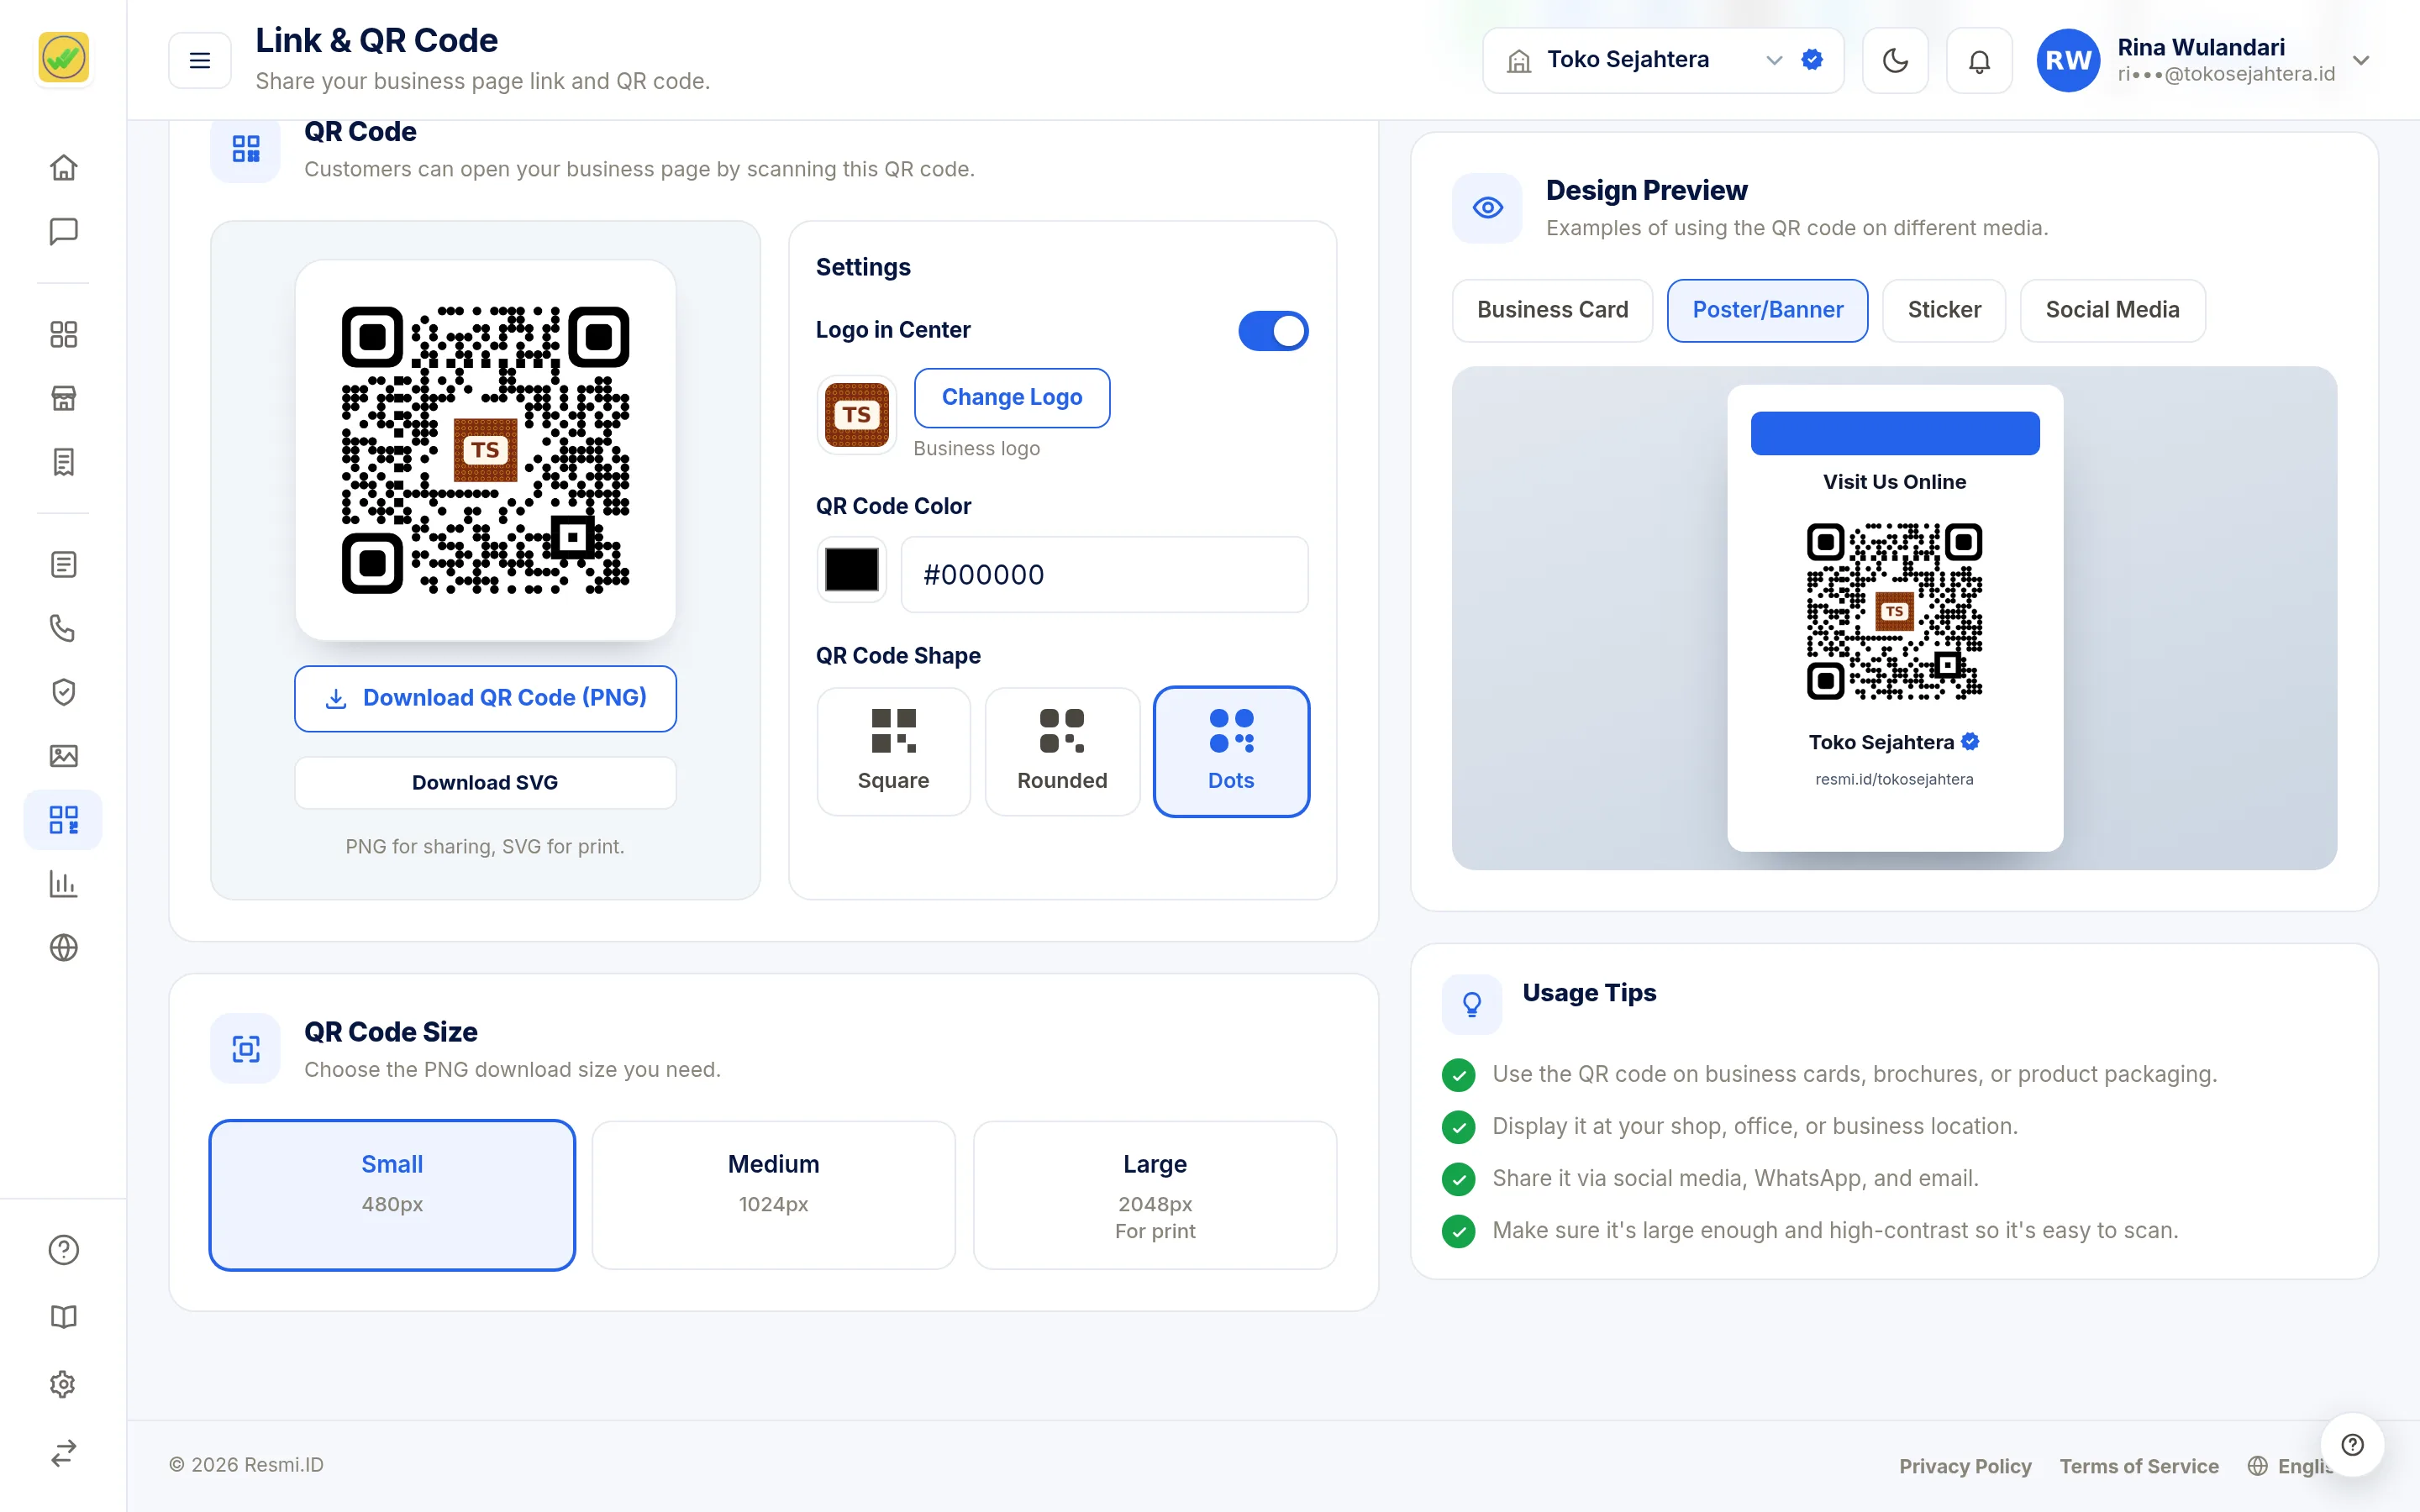Switch to the Sticker preview tab
The height and width of the screenshot is (1512, 2420).
(x=1944, y=310)
